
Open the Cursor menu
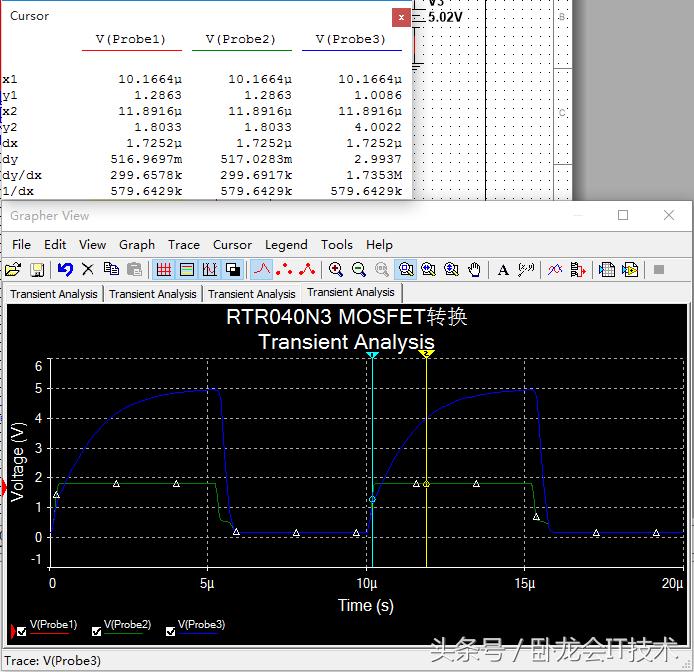click(x=232, y=244)
